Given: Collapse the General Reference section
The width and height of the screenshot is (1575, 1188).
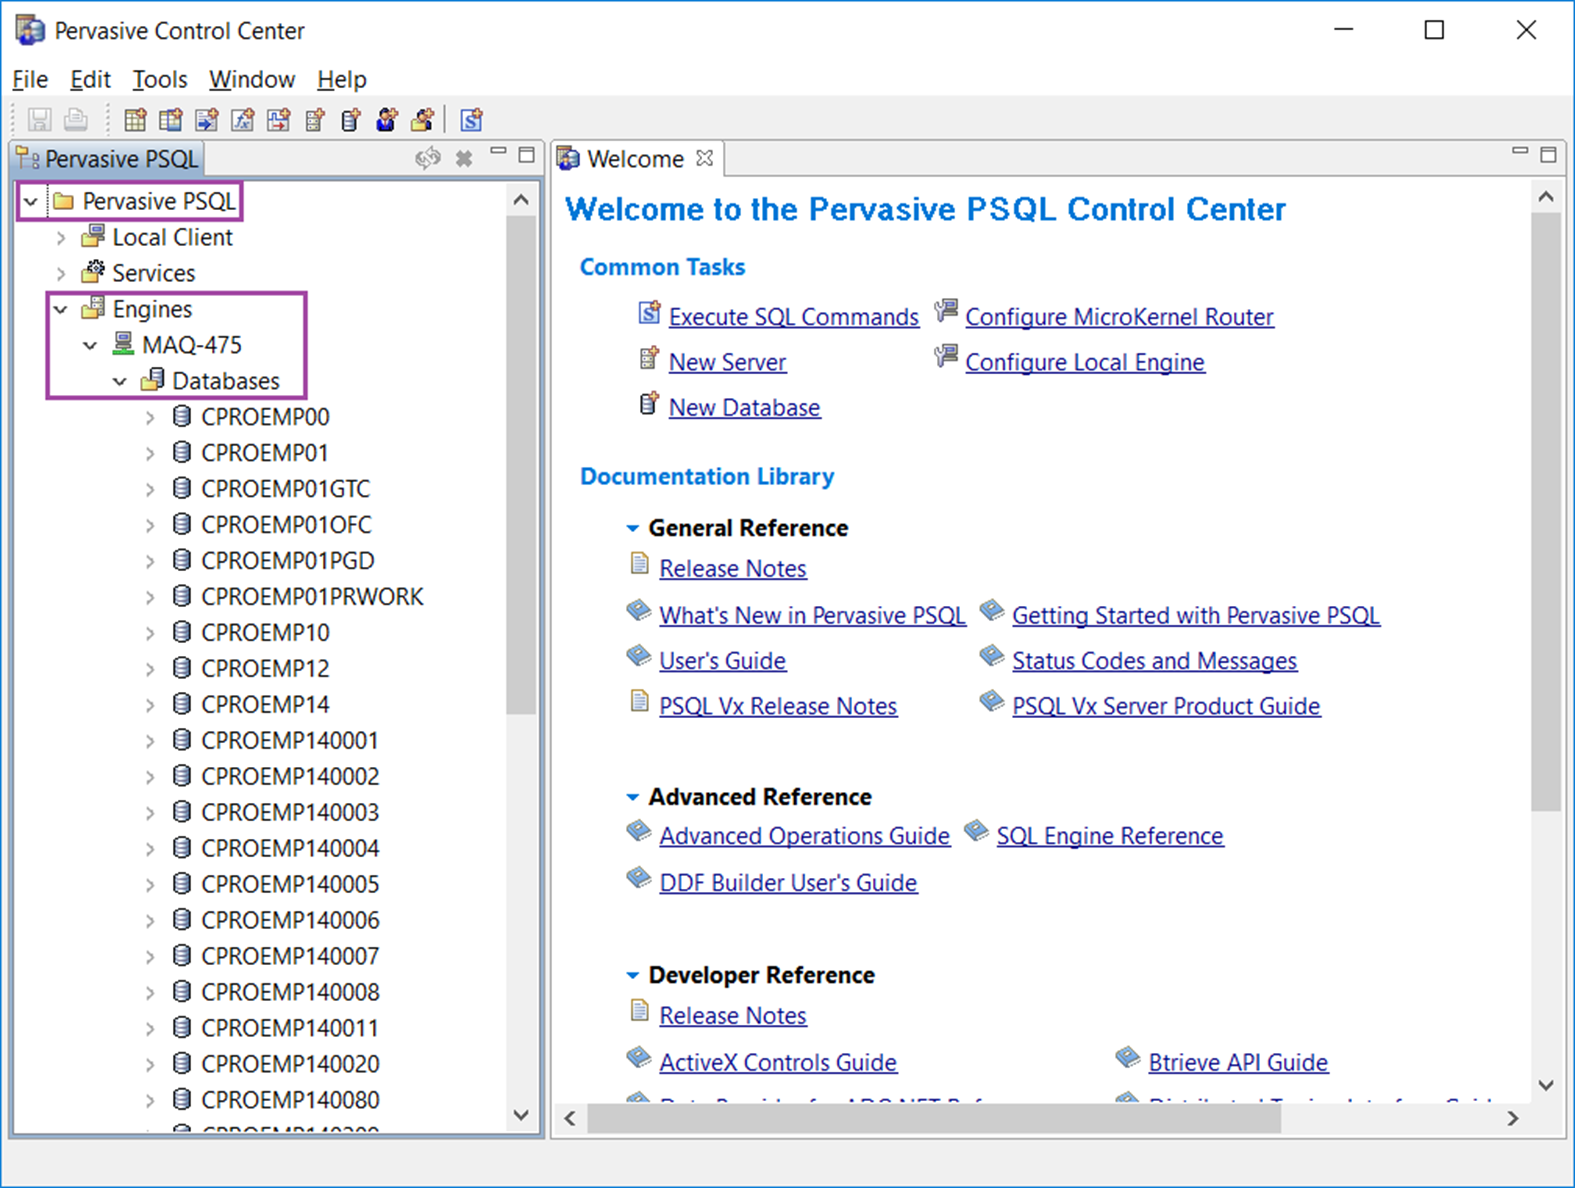Looking at the screenshot, I should pos(632,528).
